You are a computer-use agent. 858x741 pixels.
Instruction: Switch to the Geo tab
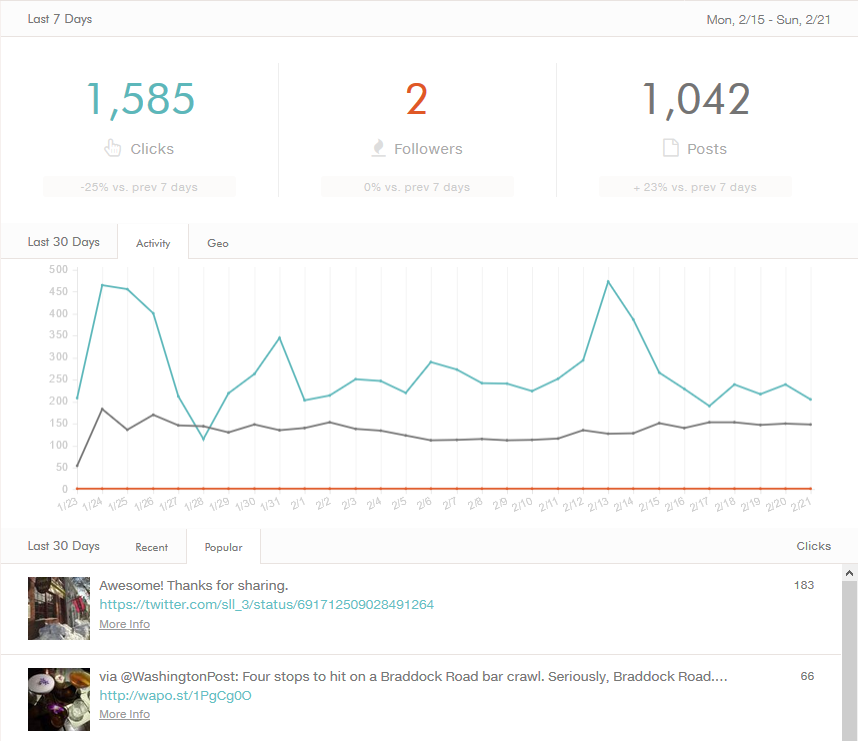click(x=217, y=243)
